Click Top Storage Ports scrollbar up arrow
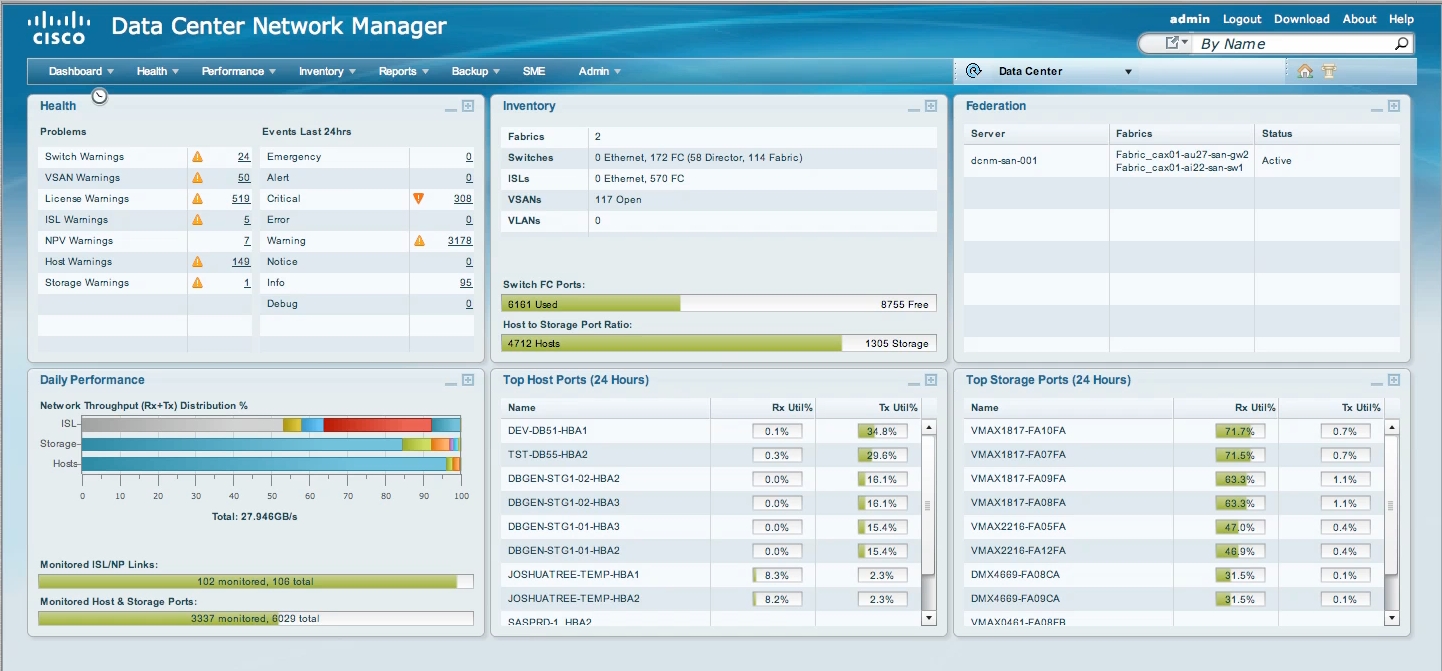 [1392, 427]
